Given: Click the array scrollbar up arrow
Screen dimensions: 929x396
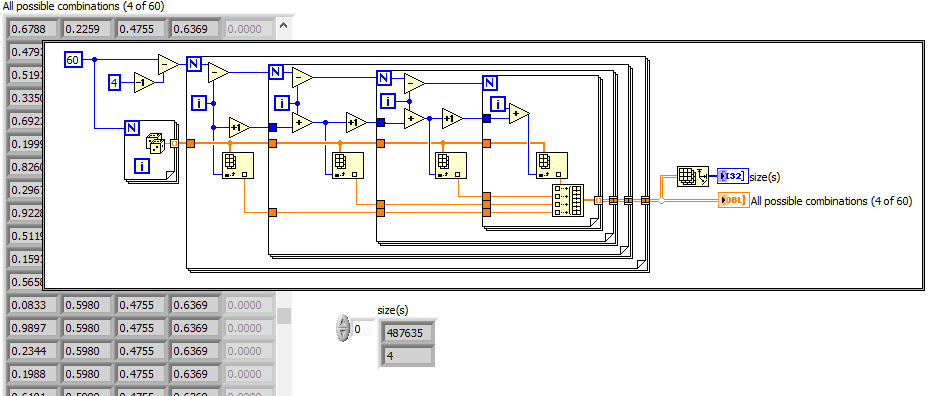Looking at the screenshot, I should coord(284,27).
